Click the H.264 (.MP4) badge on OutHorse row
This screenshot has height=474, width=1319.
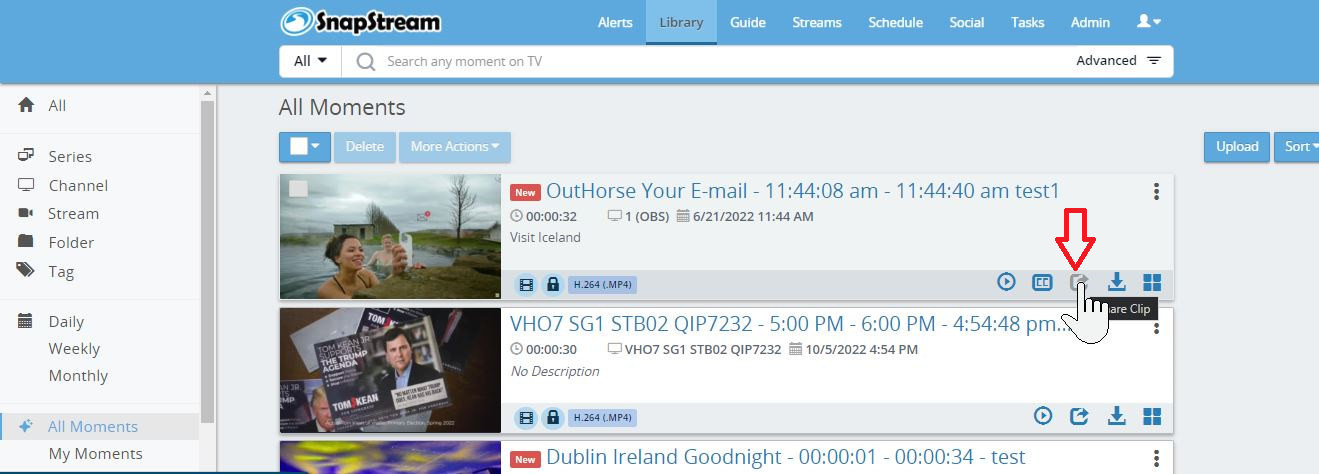pyautogui.click(x=603, y=284)
